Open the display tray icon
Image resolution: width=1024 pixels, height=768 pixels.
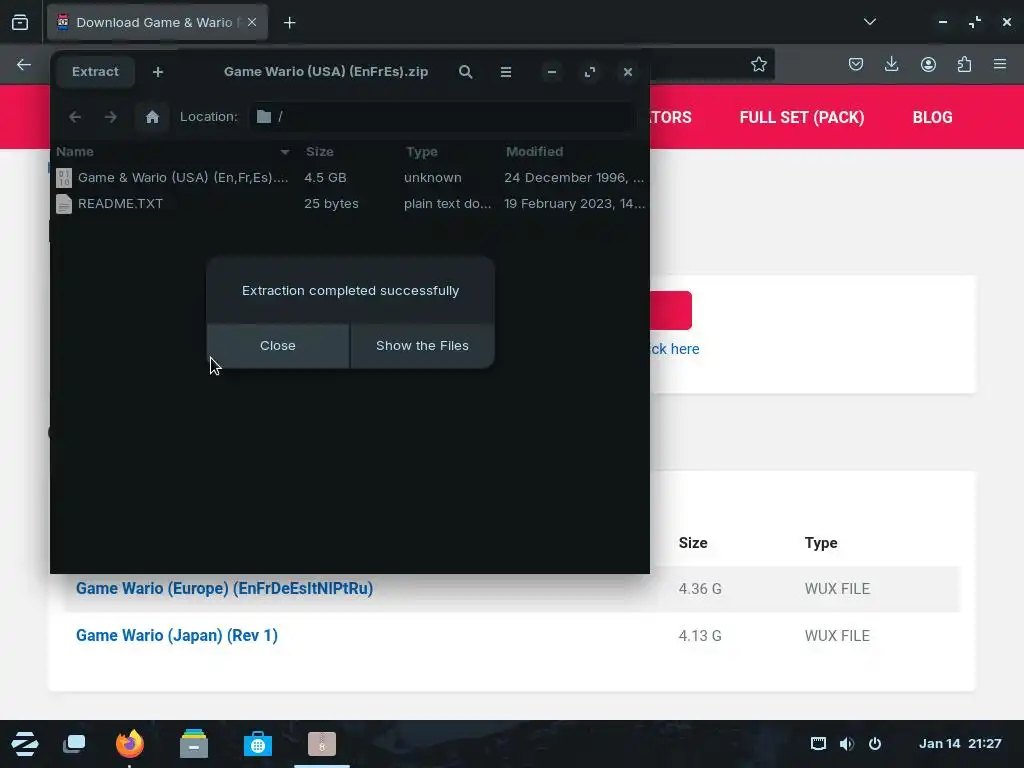tap(818, 743)
